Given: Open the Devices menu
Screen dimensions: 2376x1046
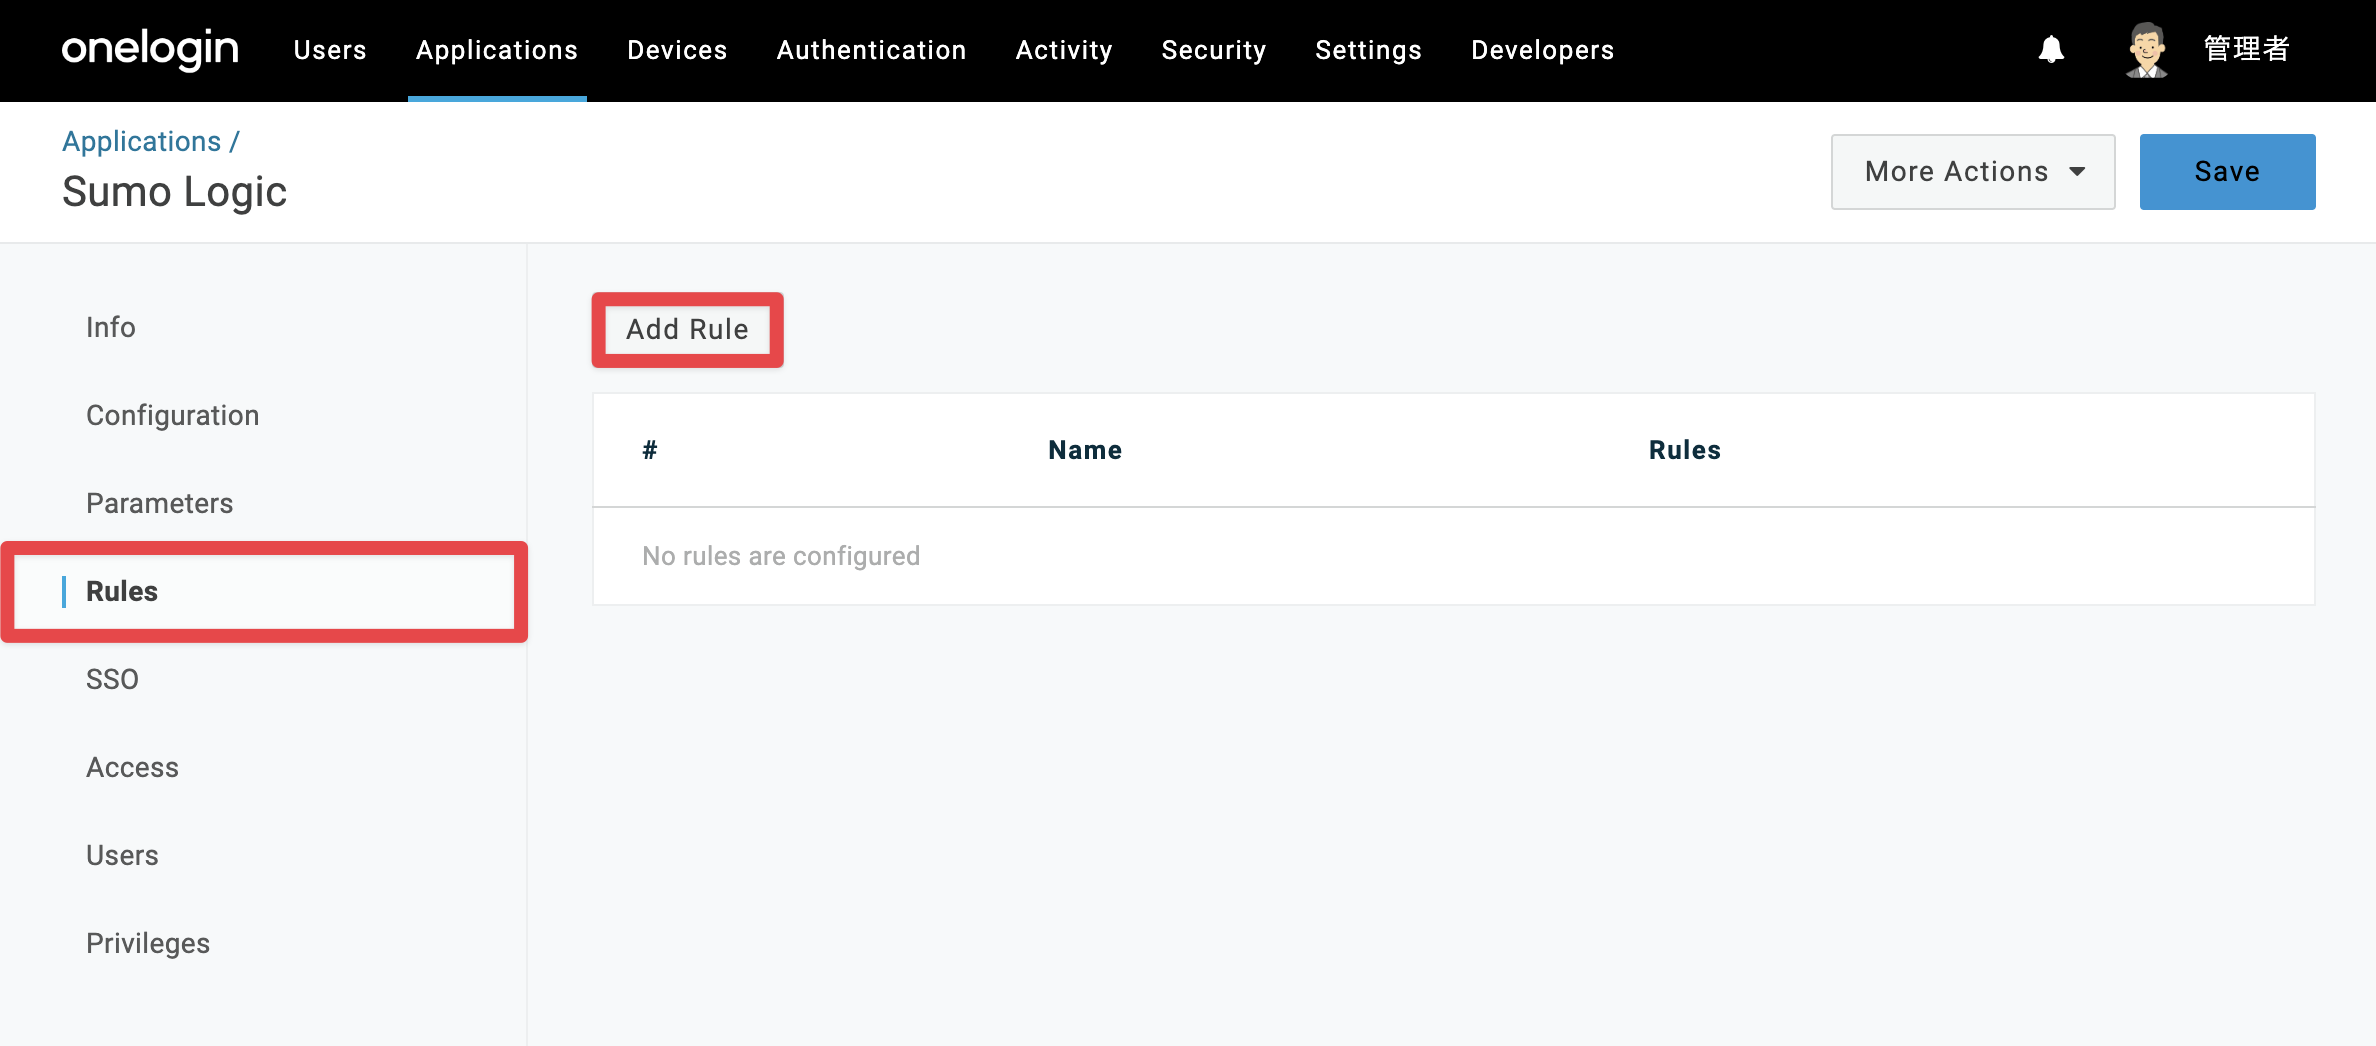Looking at the screenshot, I should (x=677, y=50).
